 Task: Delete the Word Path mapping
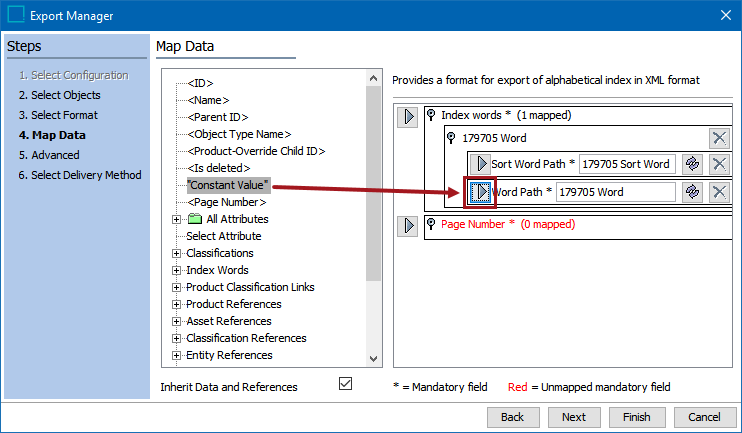click(719, 191)
